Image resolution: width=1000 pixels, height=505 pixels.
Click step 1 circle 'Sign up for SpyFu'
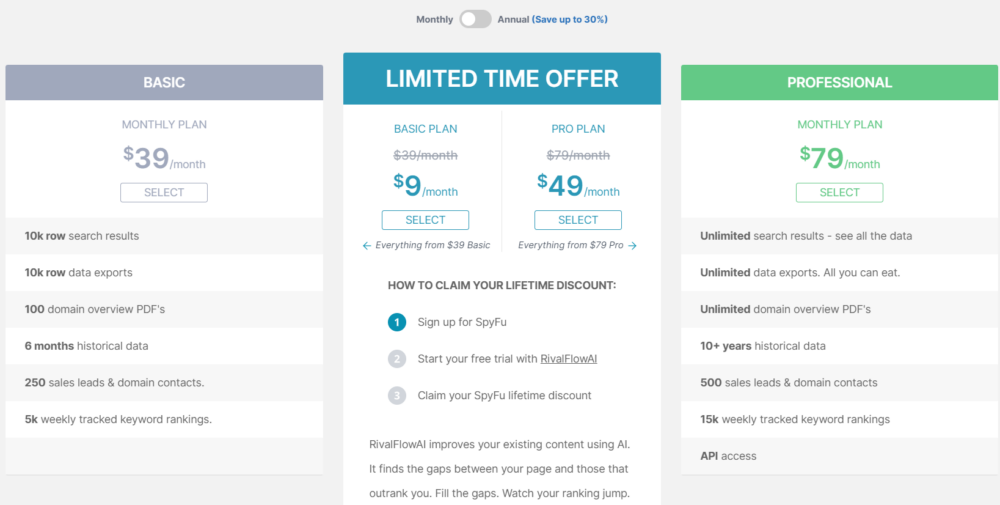(397, 323)
